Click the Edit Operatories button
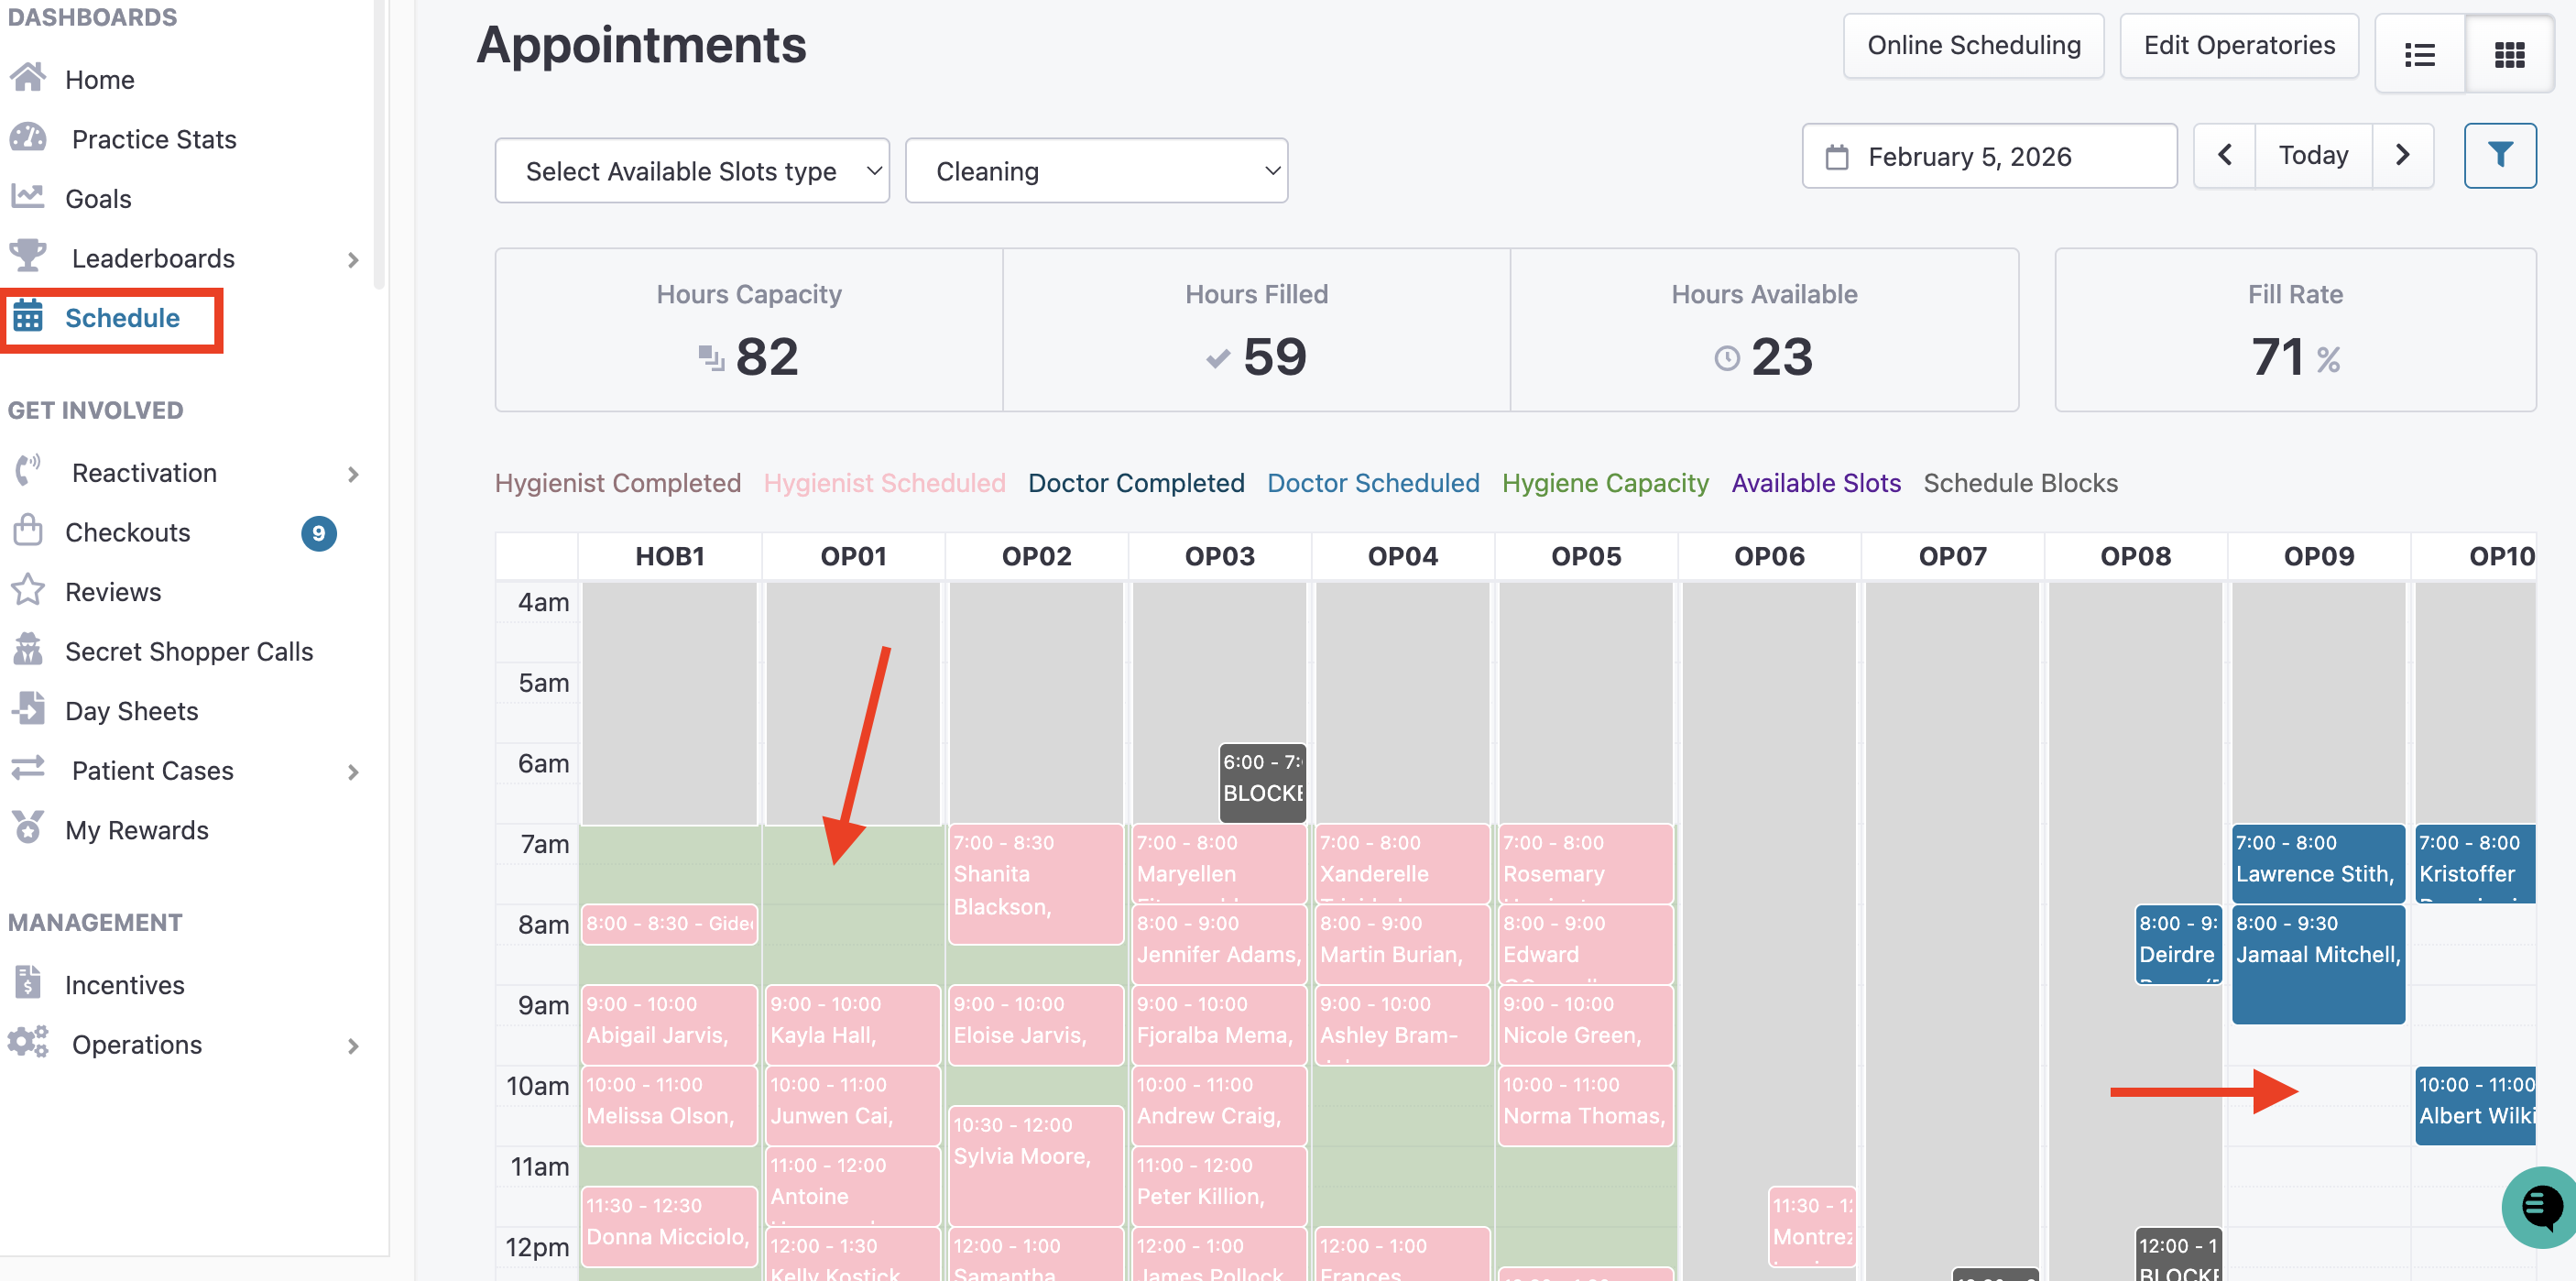This screenshot has height=1281, width=2576. (2239, 45)
